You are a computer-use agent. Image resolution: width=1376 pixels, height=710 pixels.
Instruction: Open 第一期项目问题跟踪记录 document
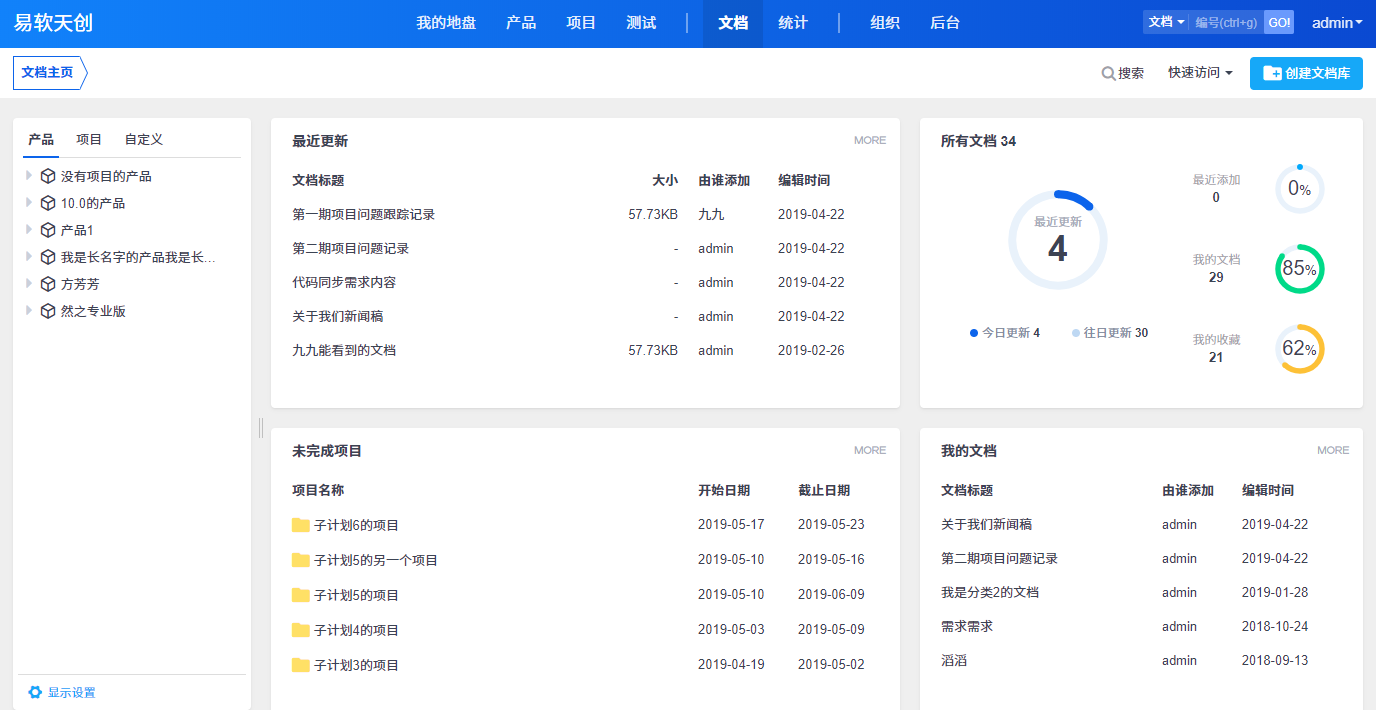point(363,214)
